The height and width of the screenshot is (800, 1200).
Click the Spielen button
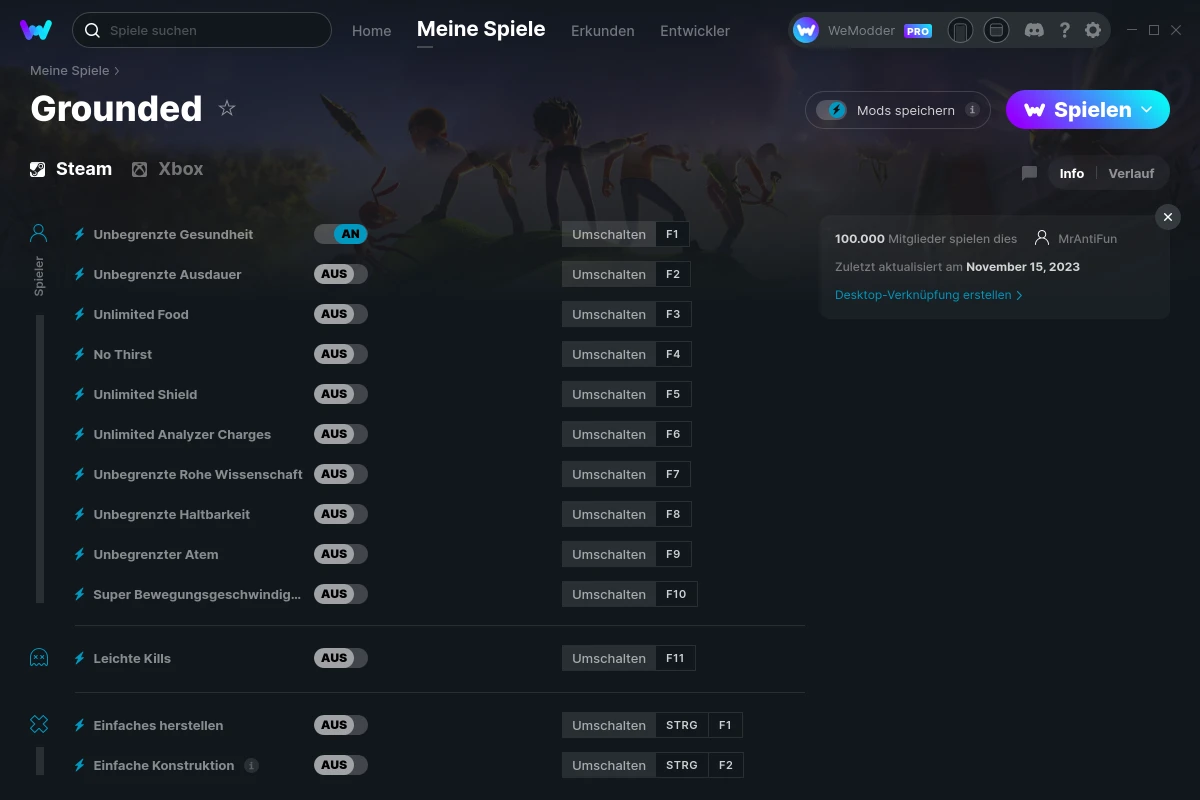(1088, 110)
